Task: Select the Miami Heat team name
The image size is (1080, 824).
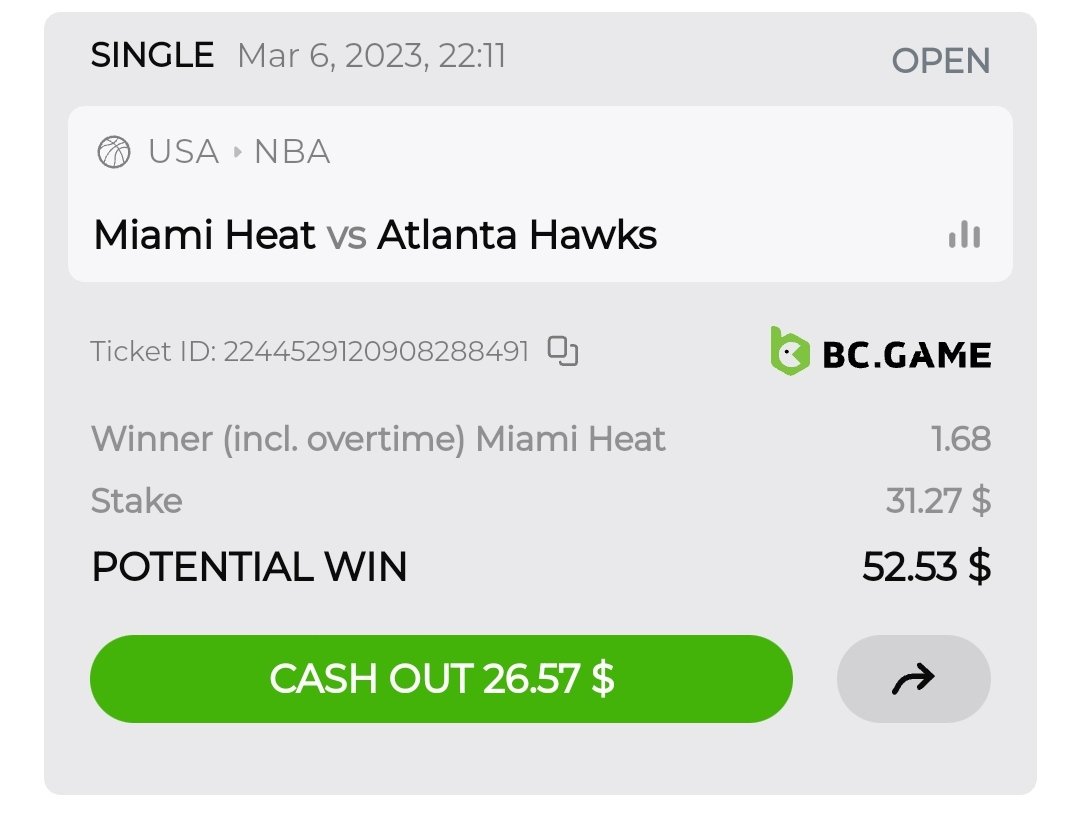Action: tap(204, 236)
